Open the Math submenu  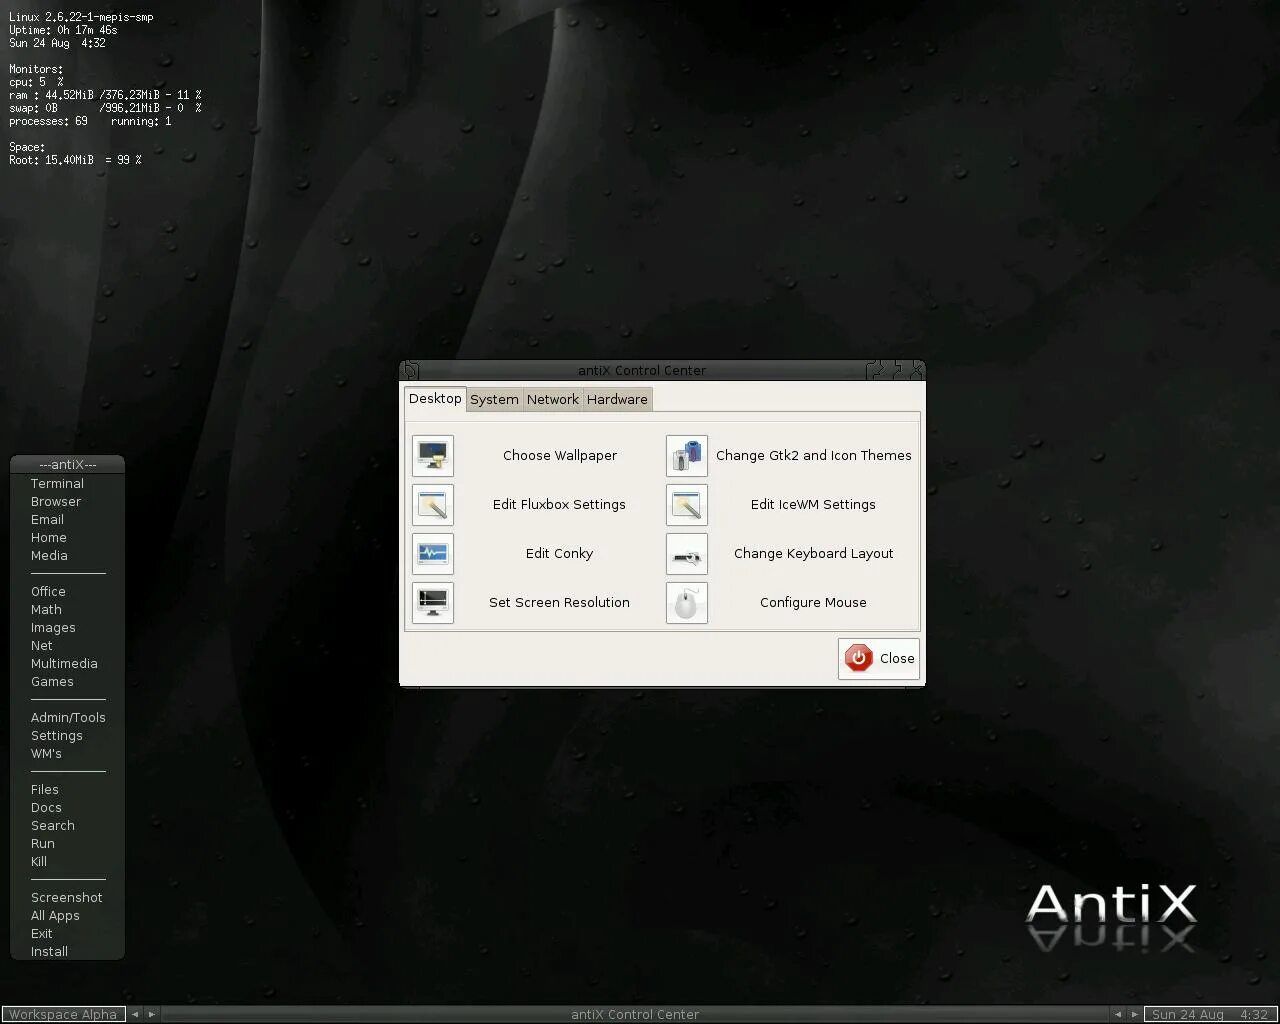pos(46,610)
